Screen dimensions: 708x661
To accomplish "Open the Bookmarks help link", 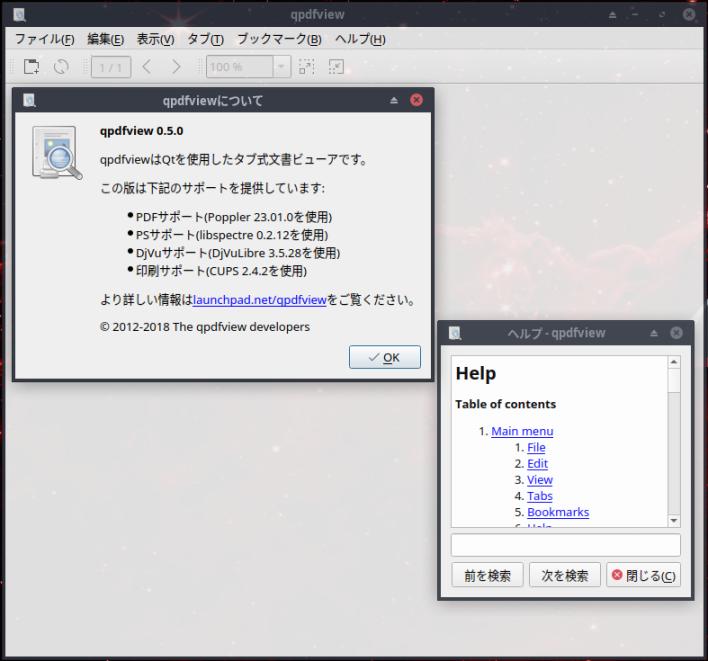I will (558, 512).
